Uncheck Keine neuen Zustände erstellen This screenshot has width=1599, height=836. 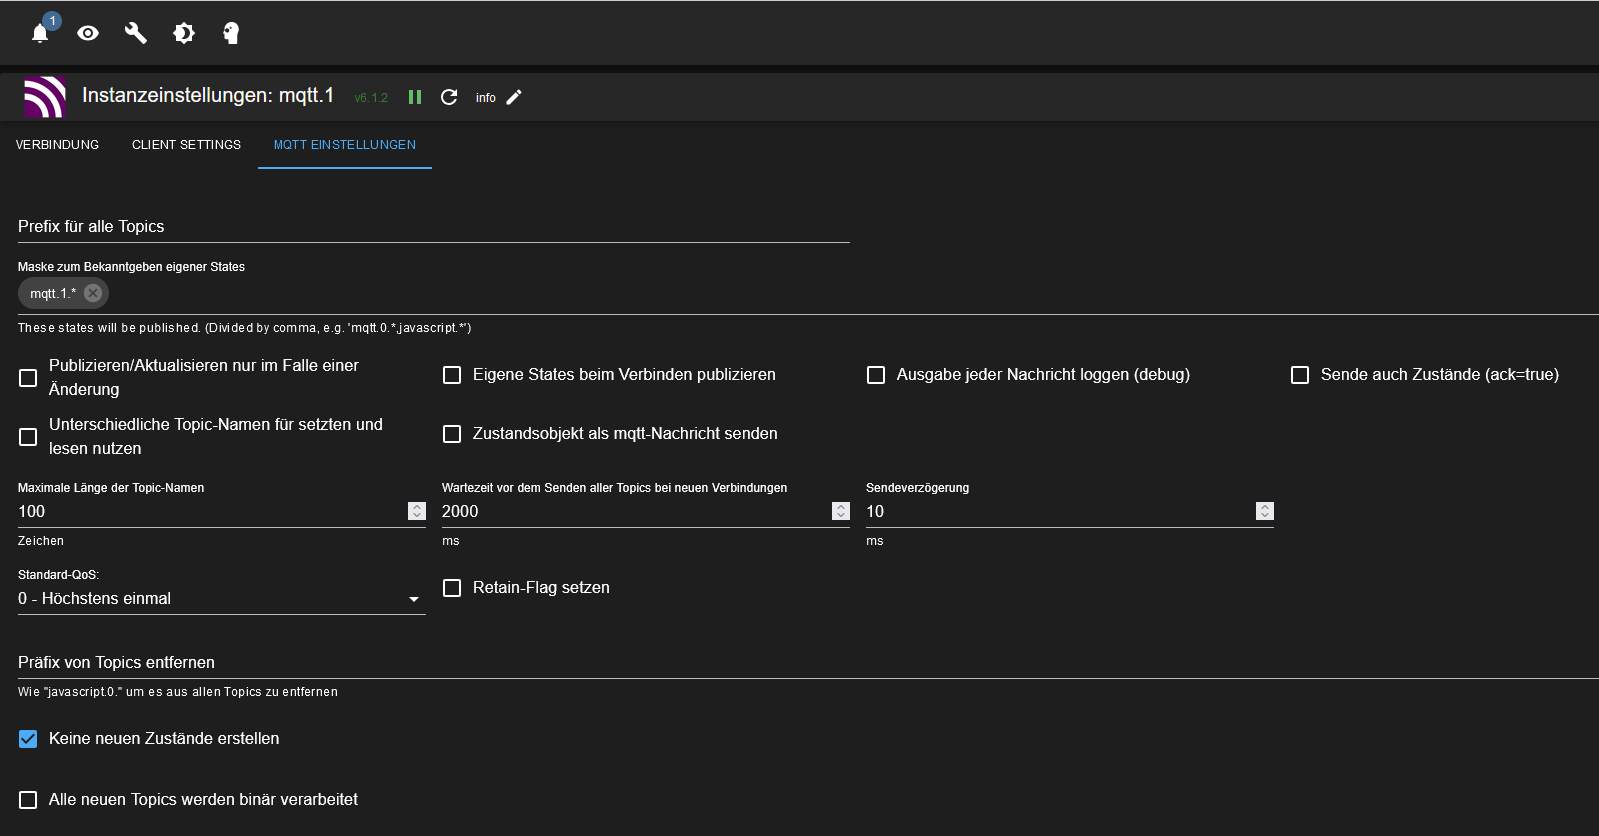pos(28,739)
